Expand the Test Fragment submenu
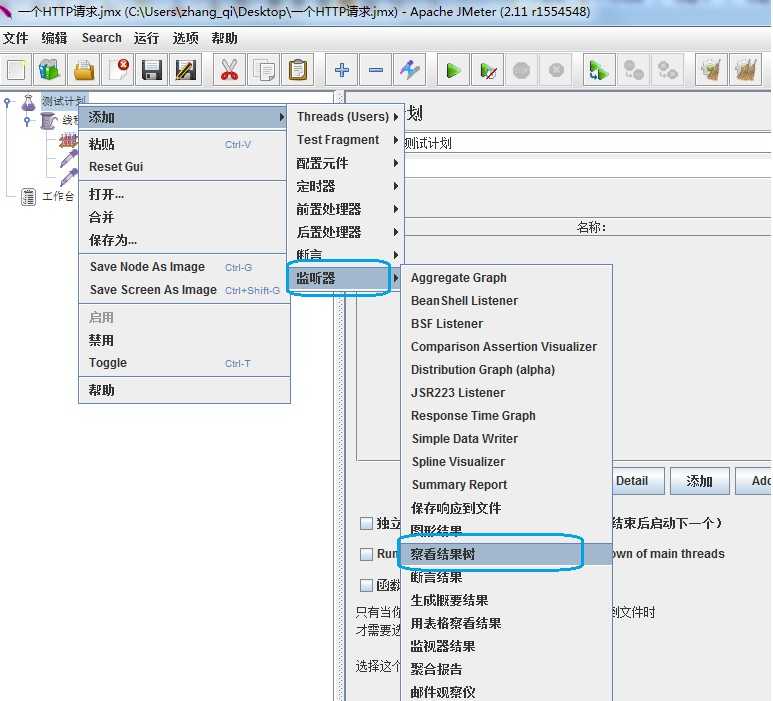Screen dimensions: 773x701 click(347, 140)
